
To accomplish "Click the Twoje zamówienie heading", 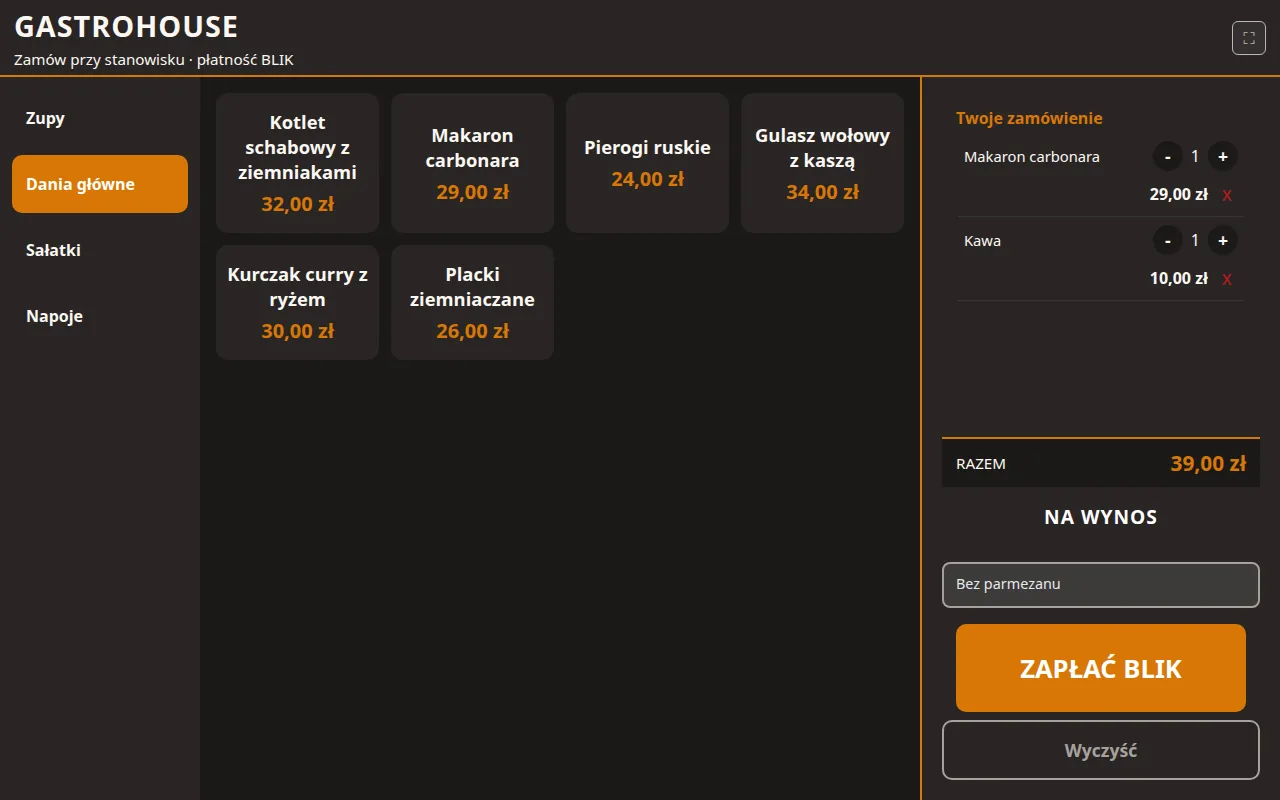I will [x=1029, y=118].
